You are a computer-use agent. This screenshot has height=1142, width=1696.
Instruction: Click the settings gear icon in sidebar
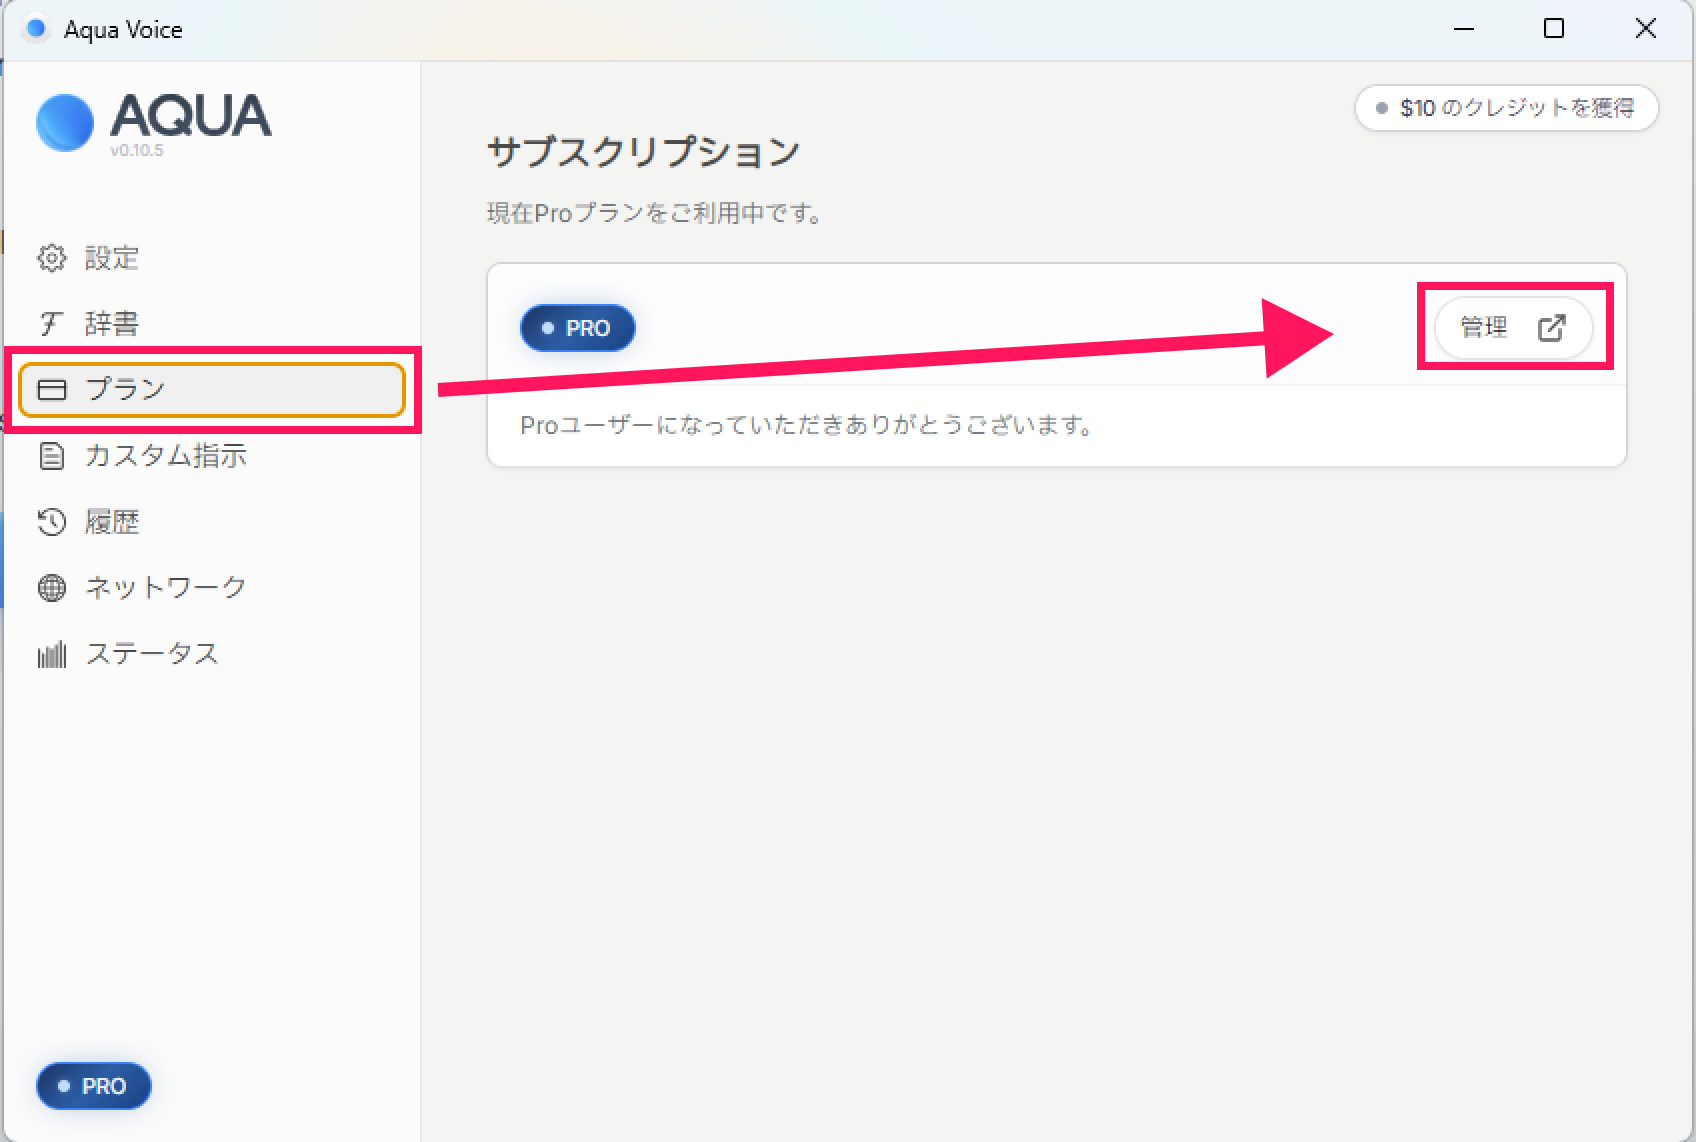tap(51, 258)
